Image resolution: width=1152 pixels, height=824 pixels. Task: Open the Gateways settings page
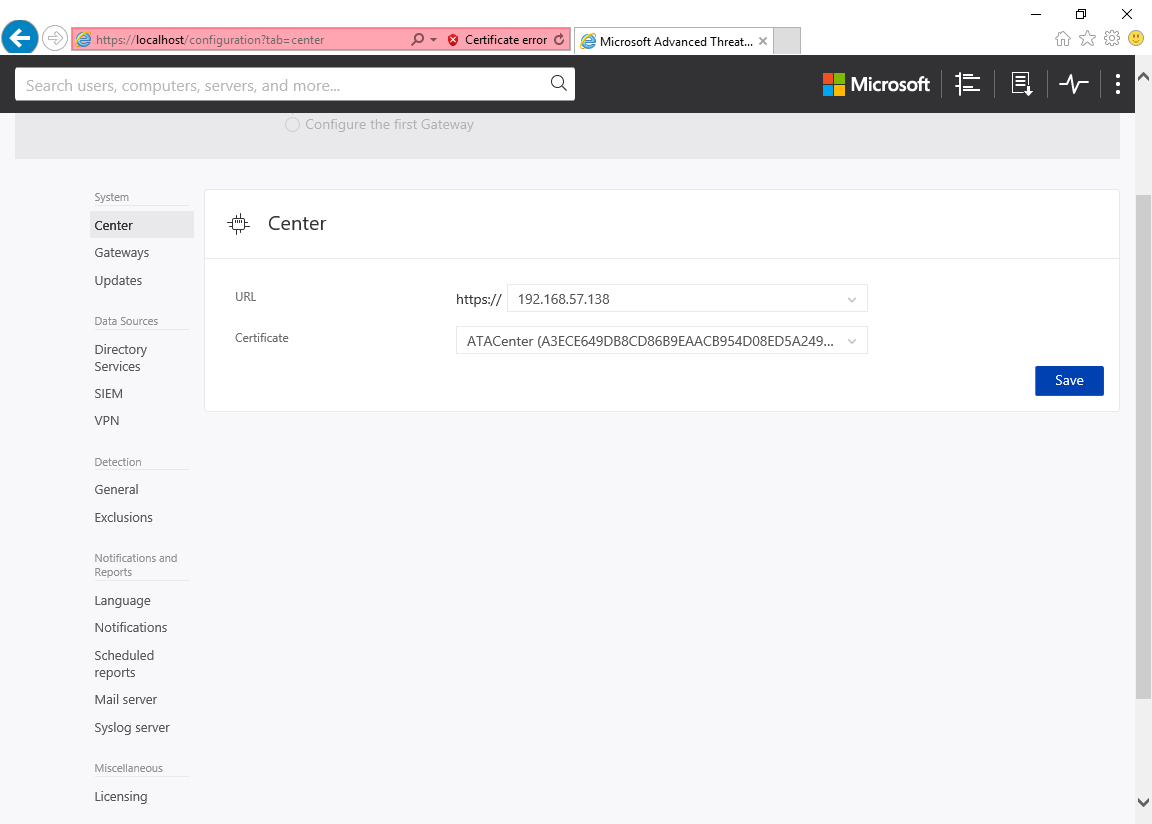[x=122, y=253]
